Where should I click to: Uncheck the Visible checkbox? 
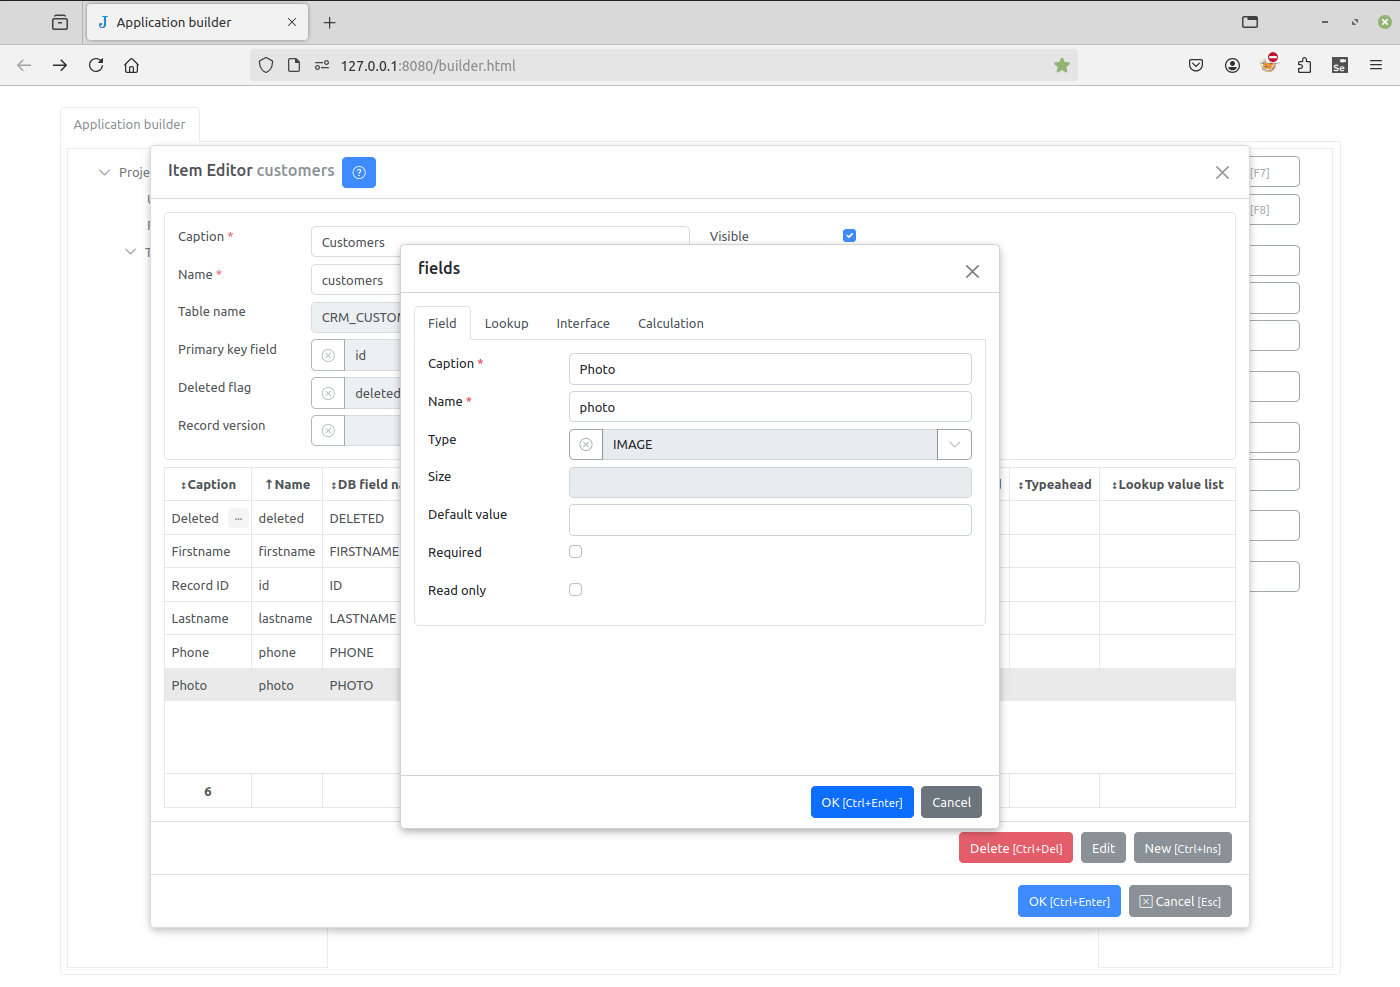click(849, 236)
